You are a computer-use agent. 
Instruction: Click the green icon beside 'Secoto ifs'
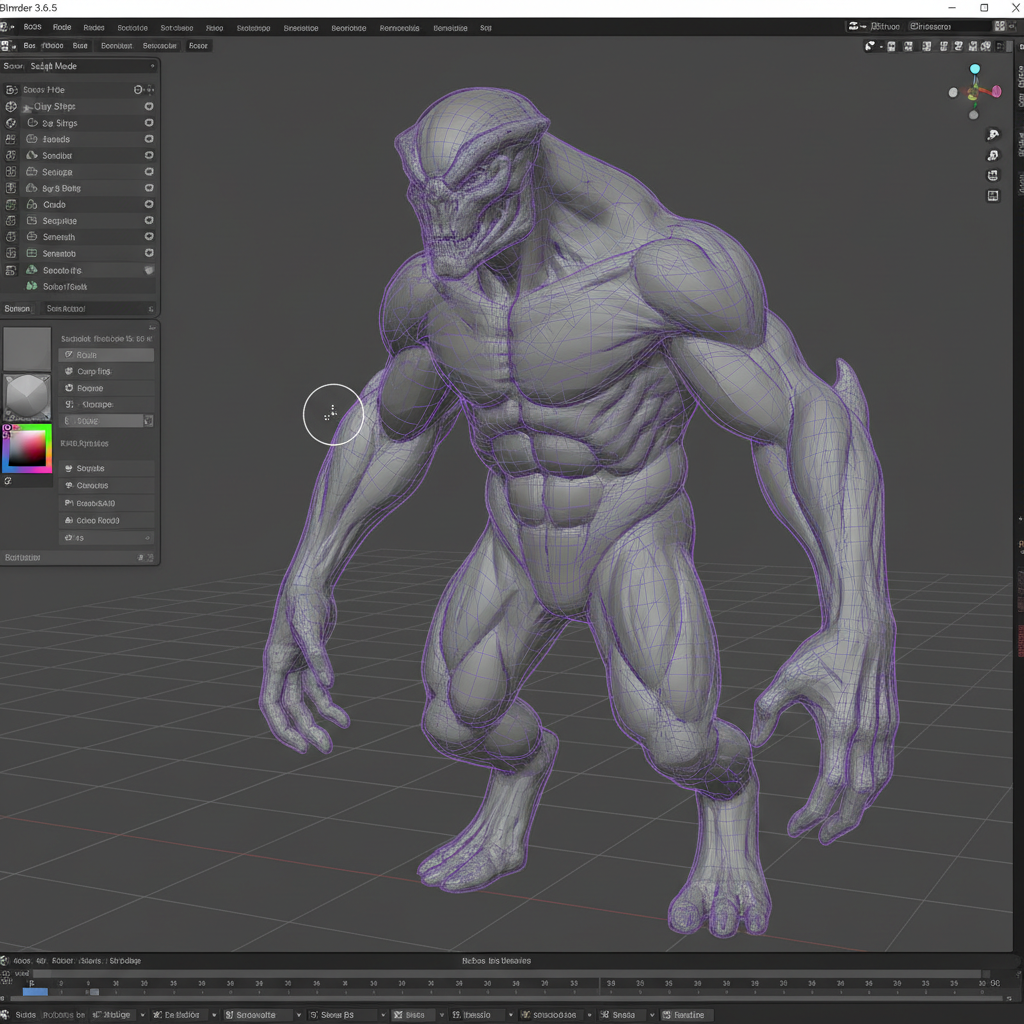[32, 271]
